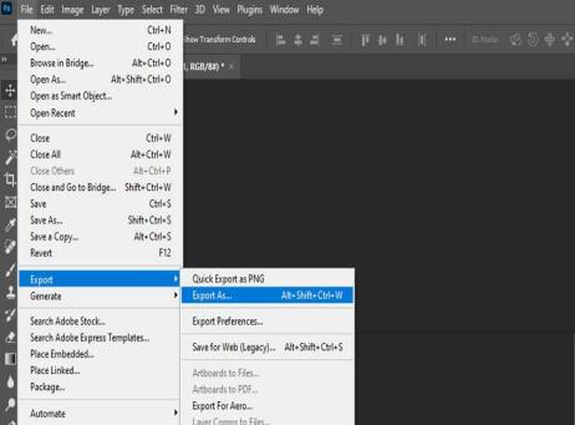
Task: Select the Rectangular Marquee tool
Action: pos(10,112)
